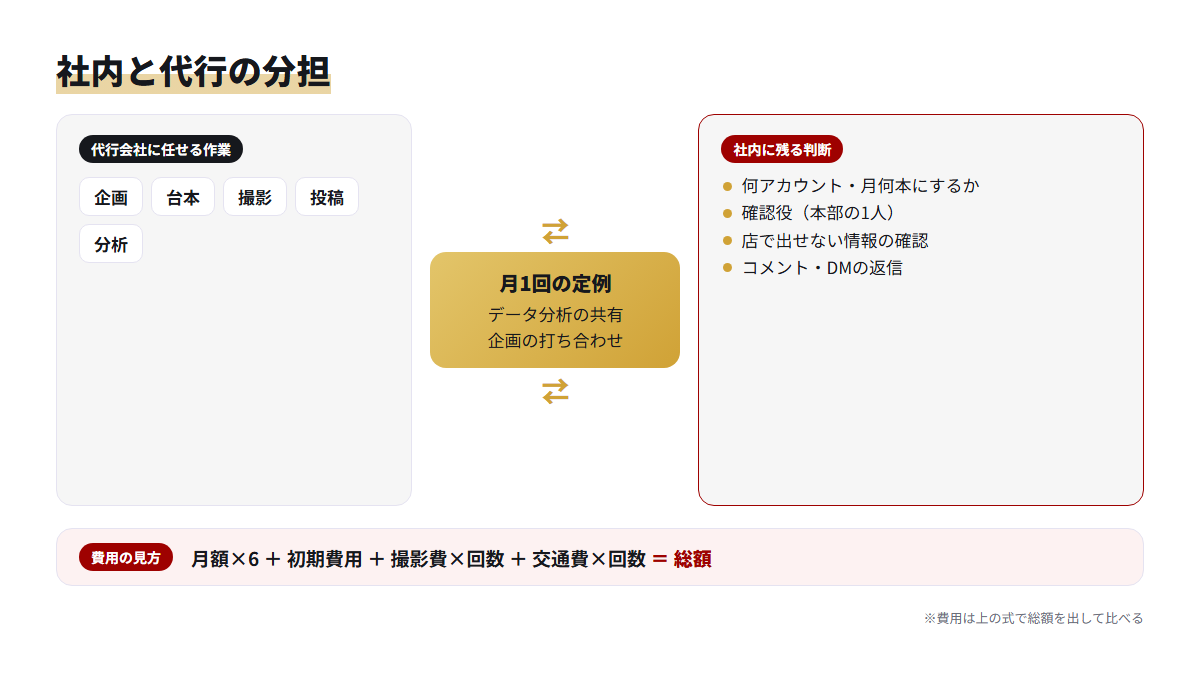Screen dimensions: 1200x675
Task: Click bullet dot beside コメント・DMの返信
Action: tap(728, 268)
